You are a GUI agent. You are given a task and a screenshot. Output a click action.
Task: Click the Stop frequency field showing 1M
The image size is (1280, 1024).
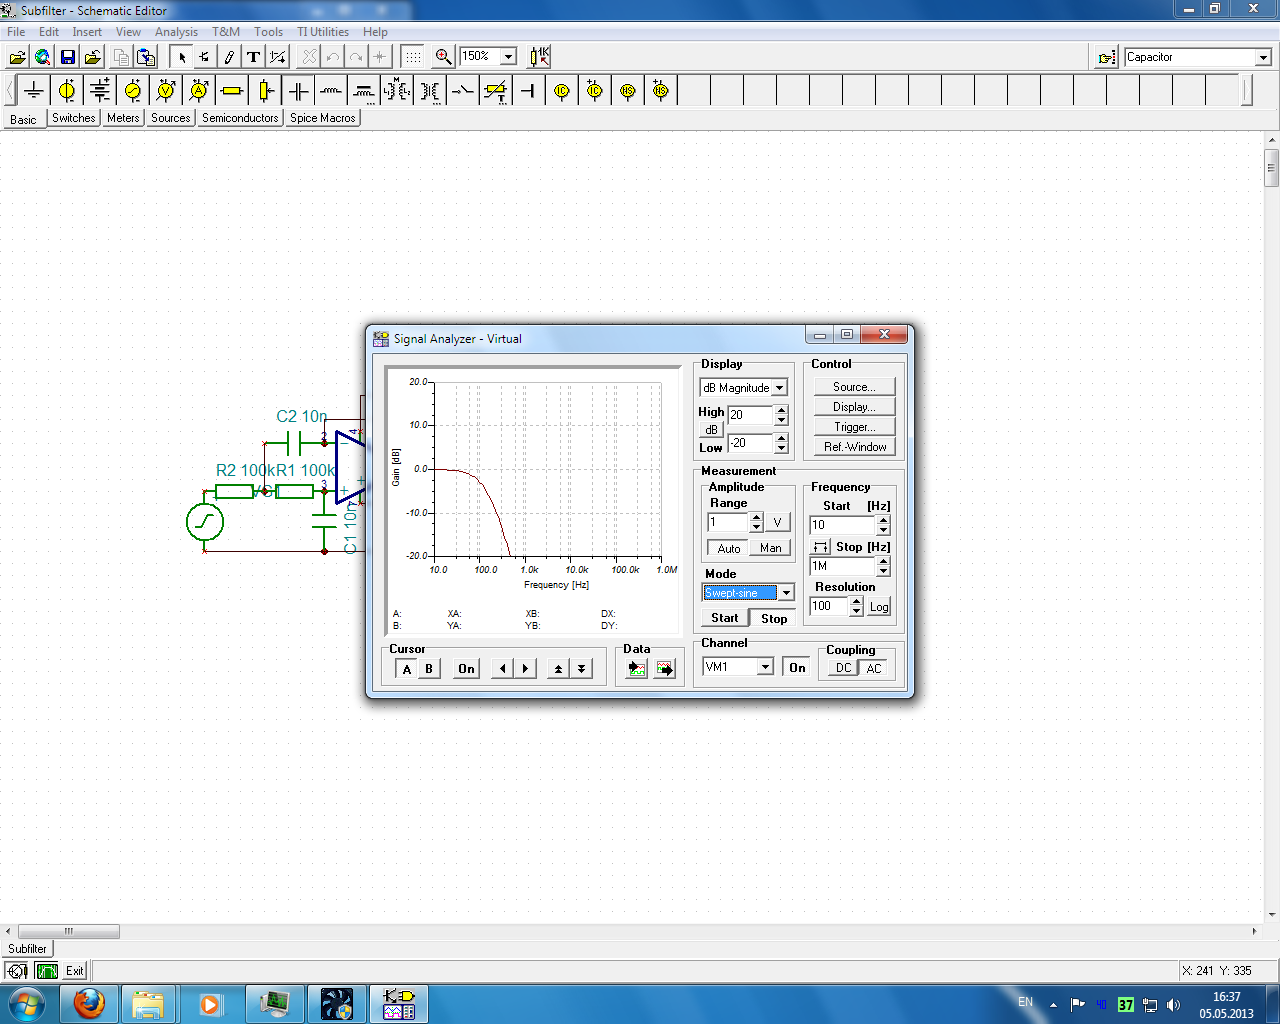point(843,566)
